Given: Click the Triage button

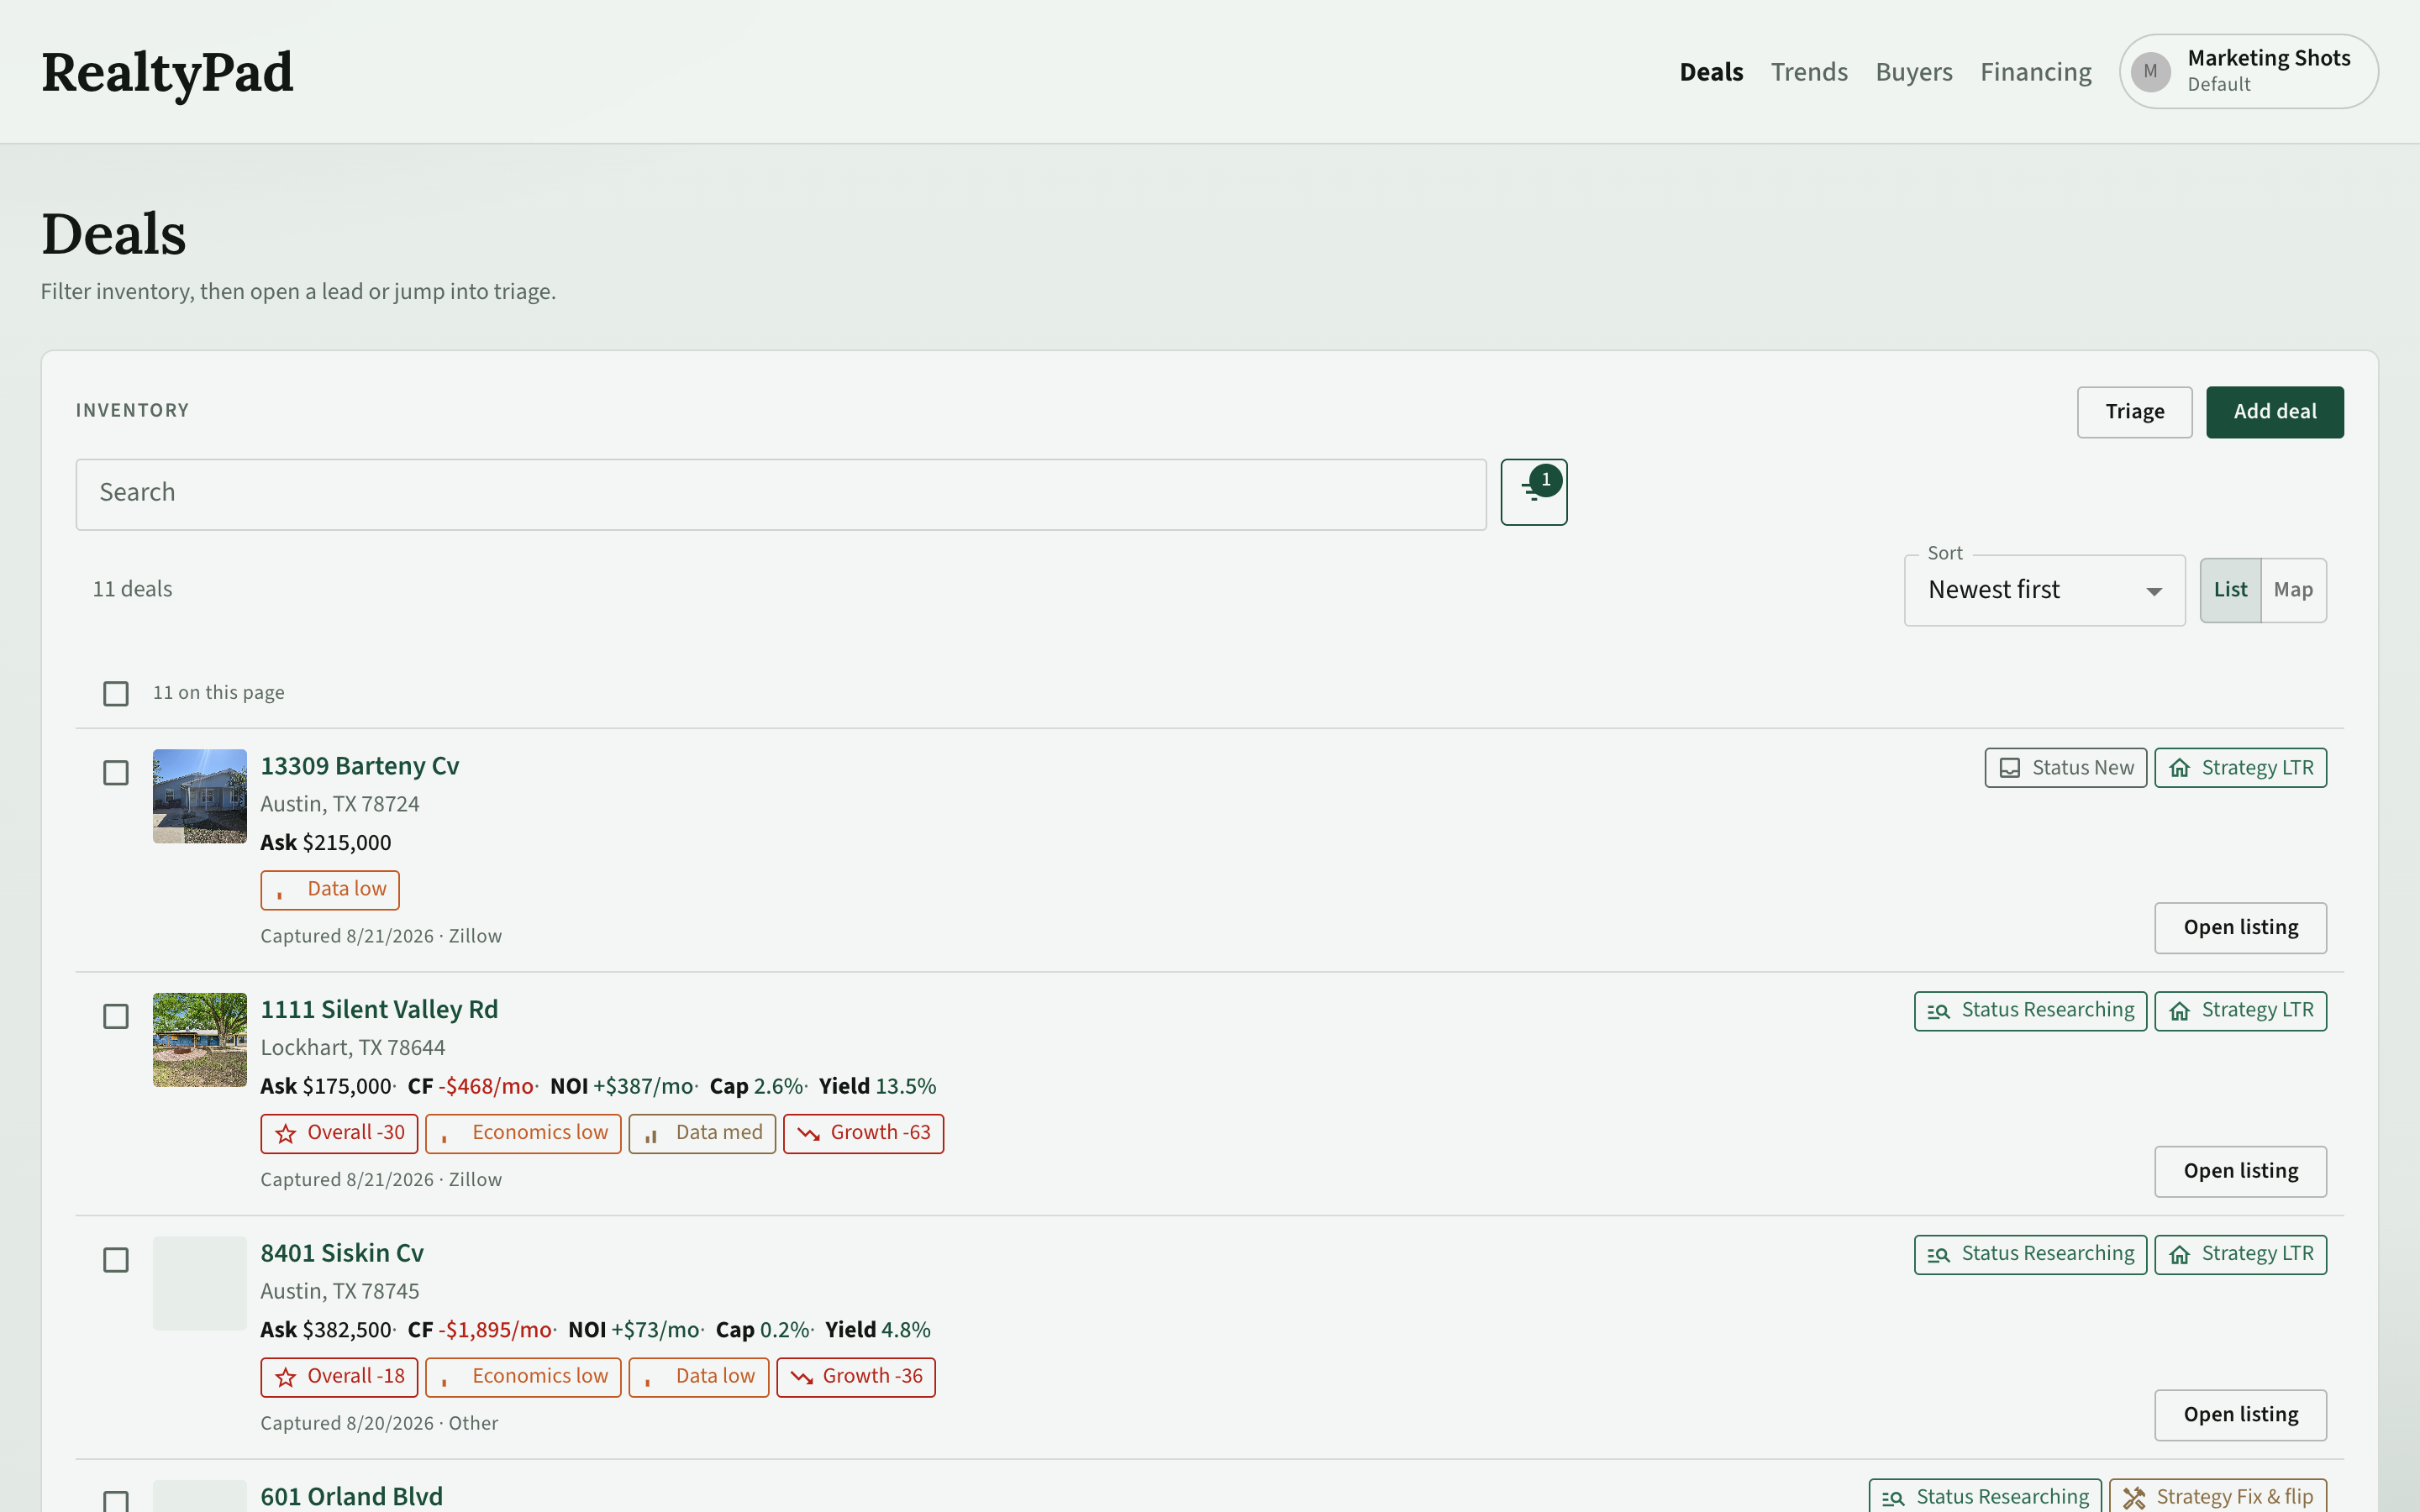Looking at the screenshot, I should (2134, 412).
